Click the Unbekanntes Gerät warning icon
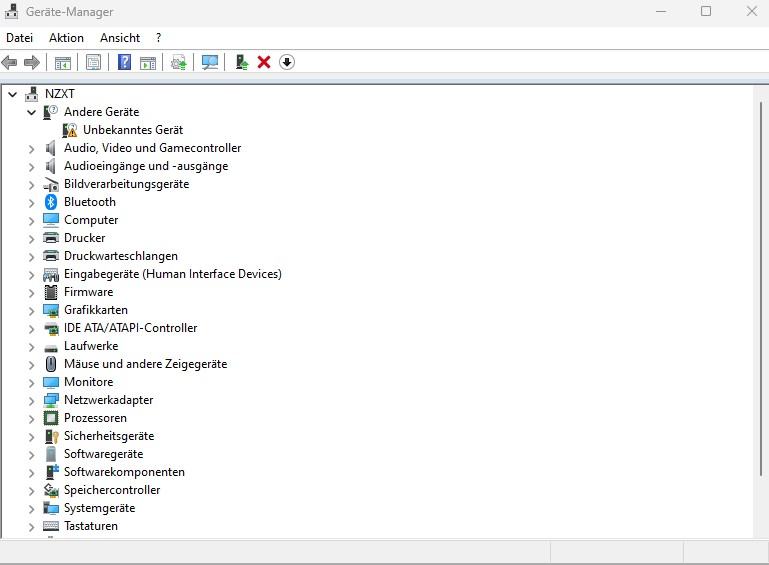 70,130
